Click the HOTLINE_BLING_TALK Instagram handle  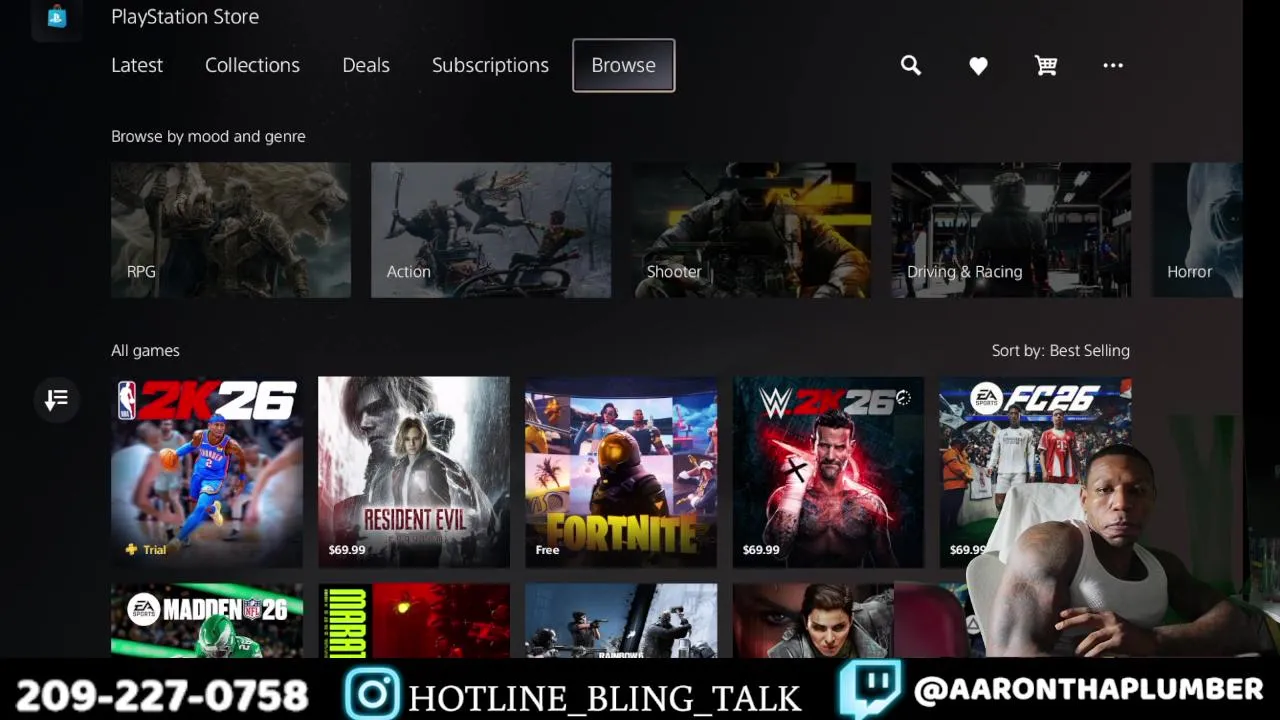(605, 698)
